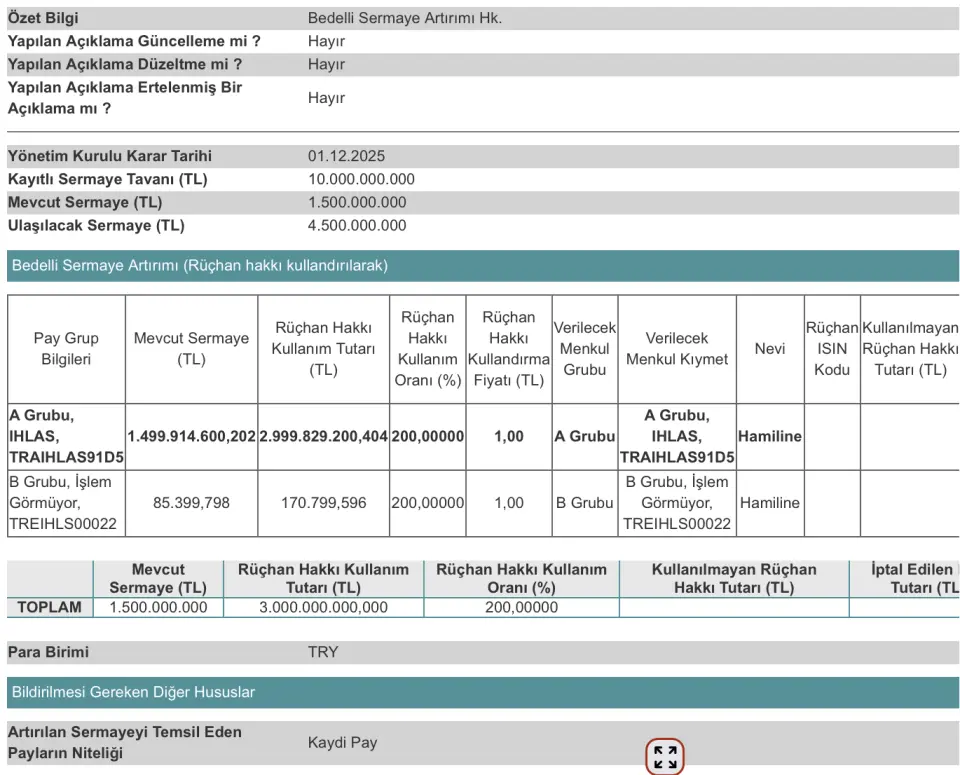Select the Rüçhan ISIN Kodu column header
The image size is (960, 775).
point(832,349)
